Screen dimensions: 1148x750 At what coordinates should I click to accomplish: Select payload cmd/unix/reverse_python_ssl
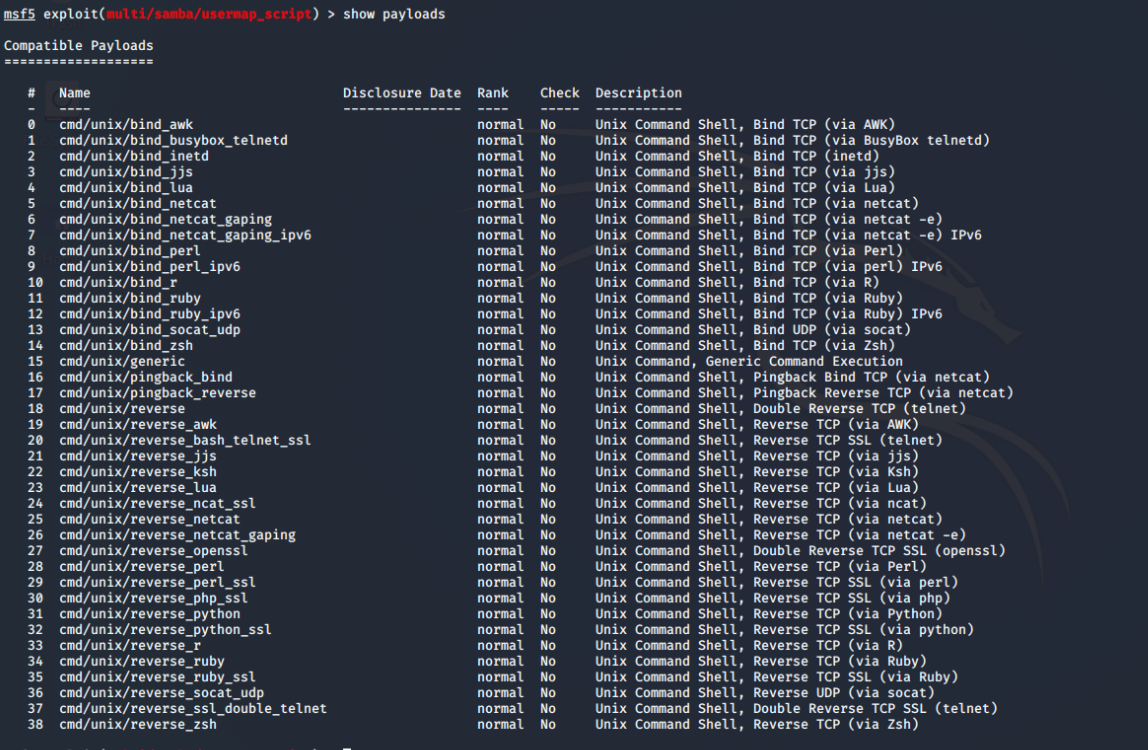tap(165, 629)
